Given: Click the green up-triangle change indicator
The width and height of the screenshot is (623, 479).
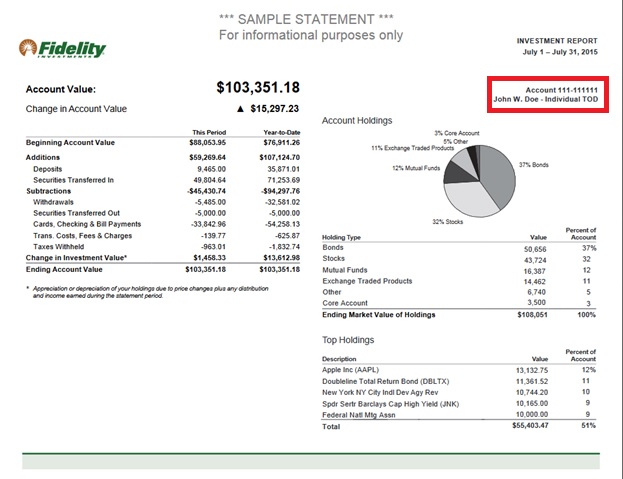Looking at the screenshot, I should coord(239,109).
